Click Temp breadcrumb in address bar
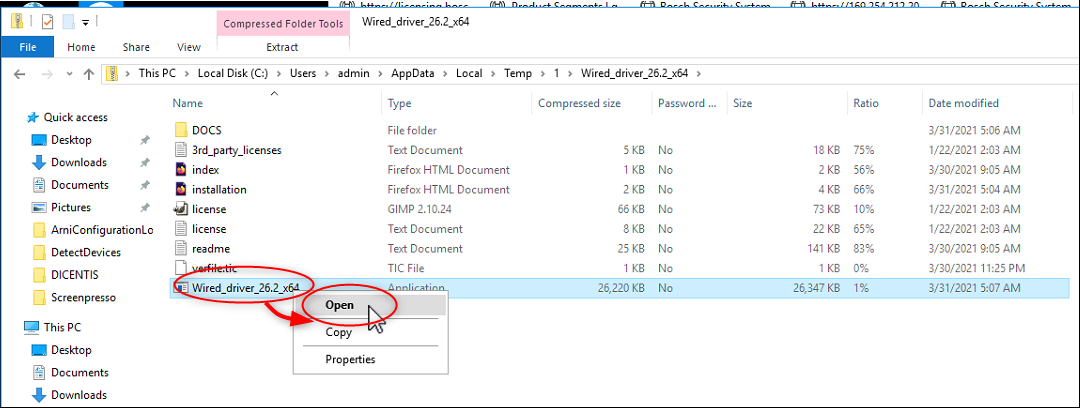 click(x=518, y=73)
